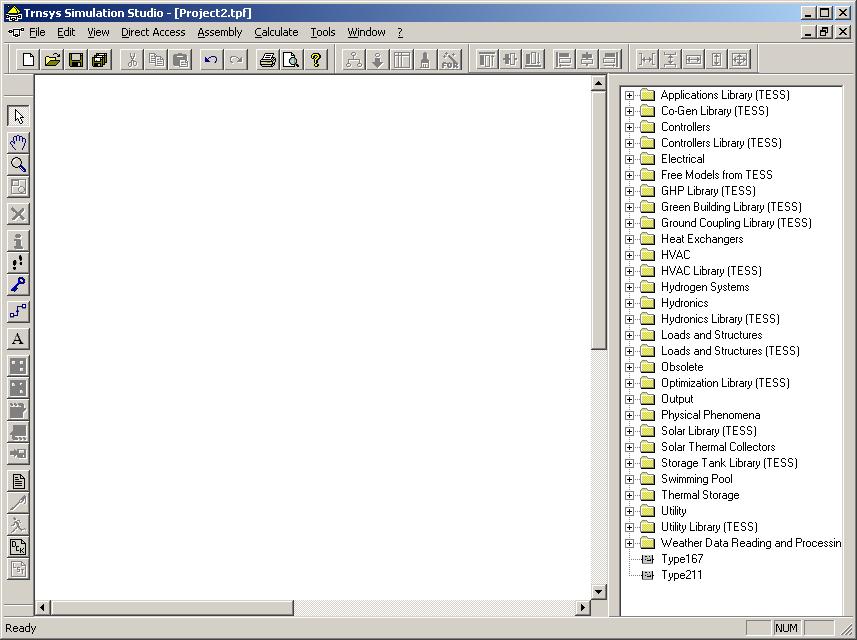Image resolution: width=857 pixels, height=640 pixels.
Task: Expand the Output folder node
Action: tap(630, 400)
